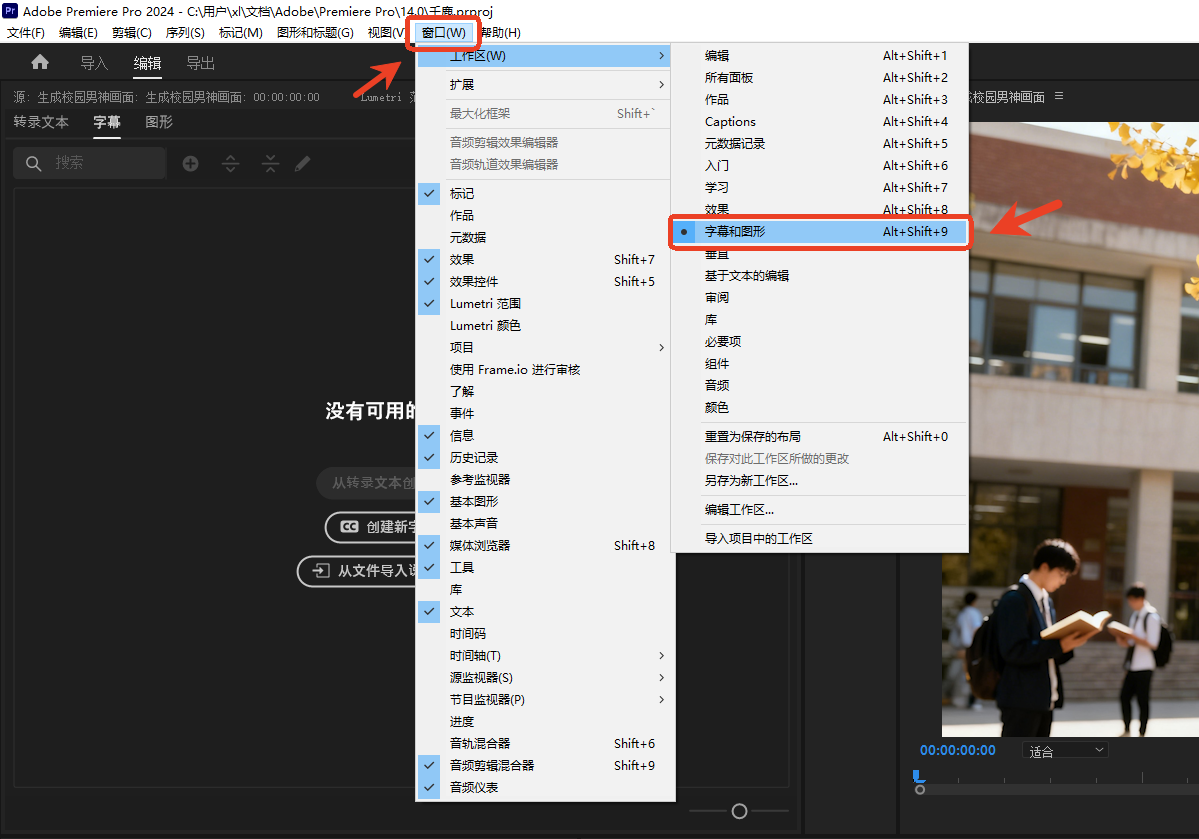Uncheck the Lumetri 范围 panel item
The image size is (1199, 839).
tap(485, 303)
